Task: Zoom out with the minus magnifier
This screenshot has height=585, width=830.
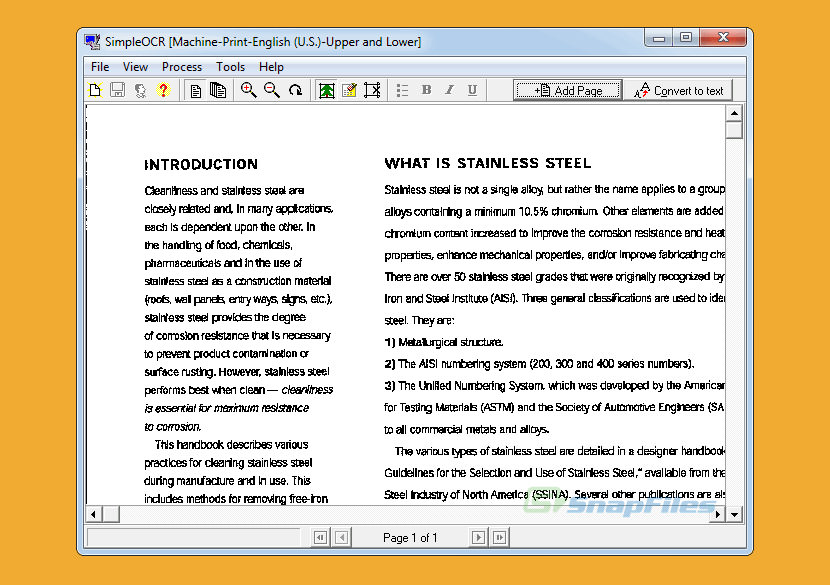Action: [x=272, y=91]
